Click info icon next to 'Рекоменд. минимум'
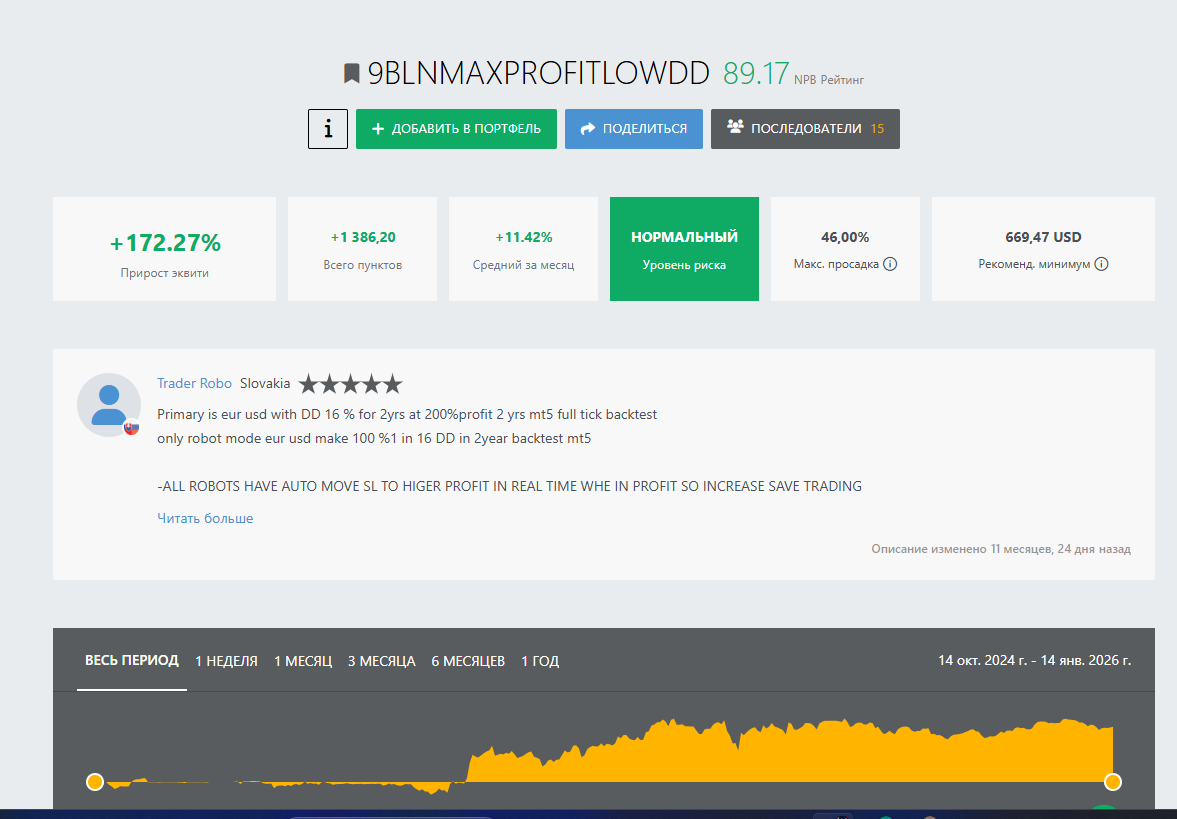 (x=1101, y=265)
